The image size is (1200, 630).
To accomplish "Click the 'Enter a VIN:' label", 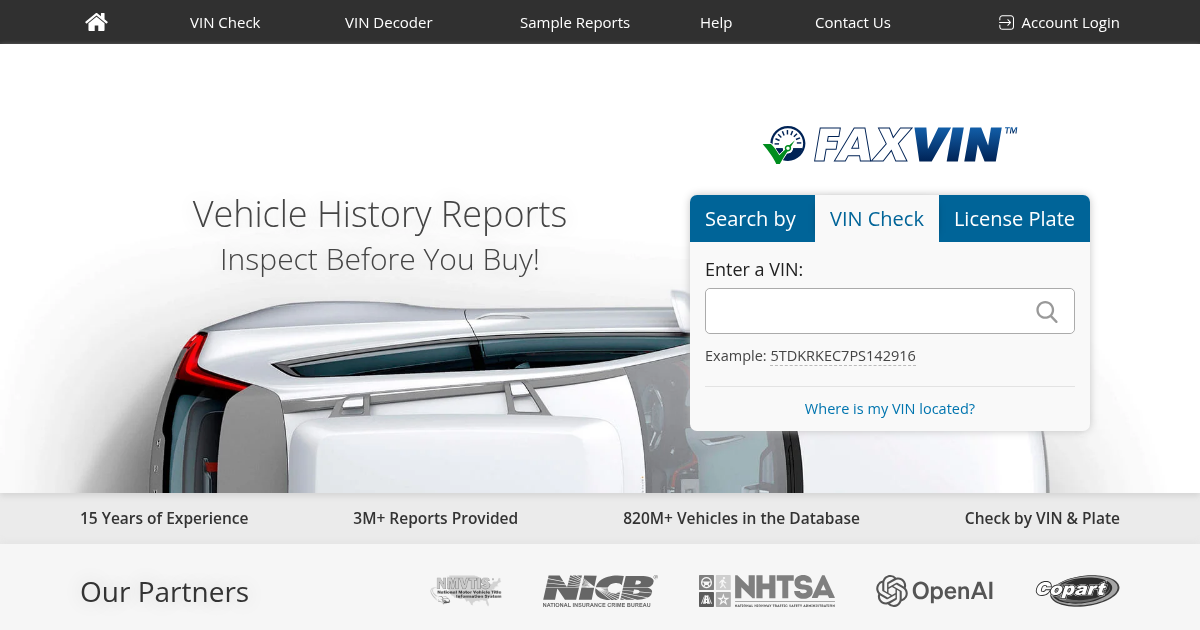I will click(754, 270).
